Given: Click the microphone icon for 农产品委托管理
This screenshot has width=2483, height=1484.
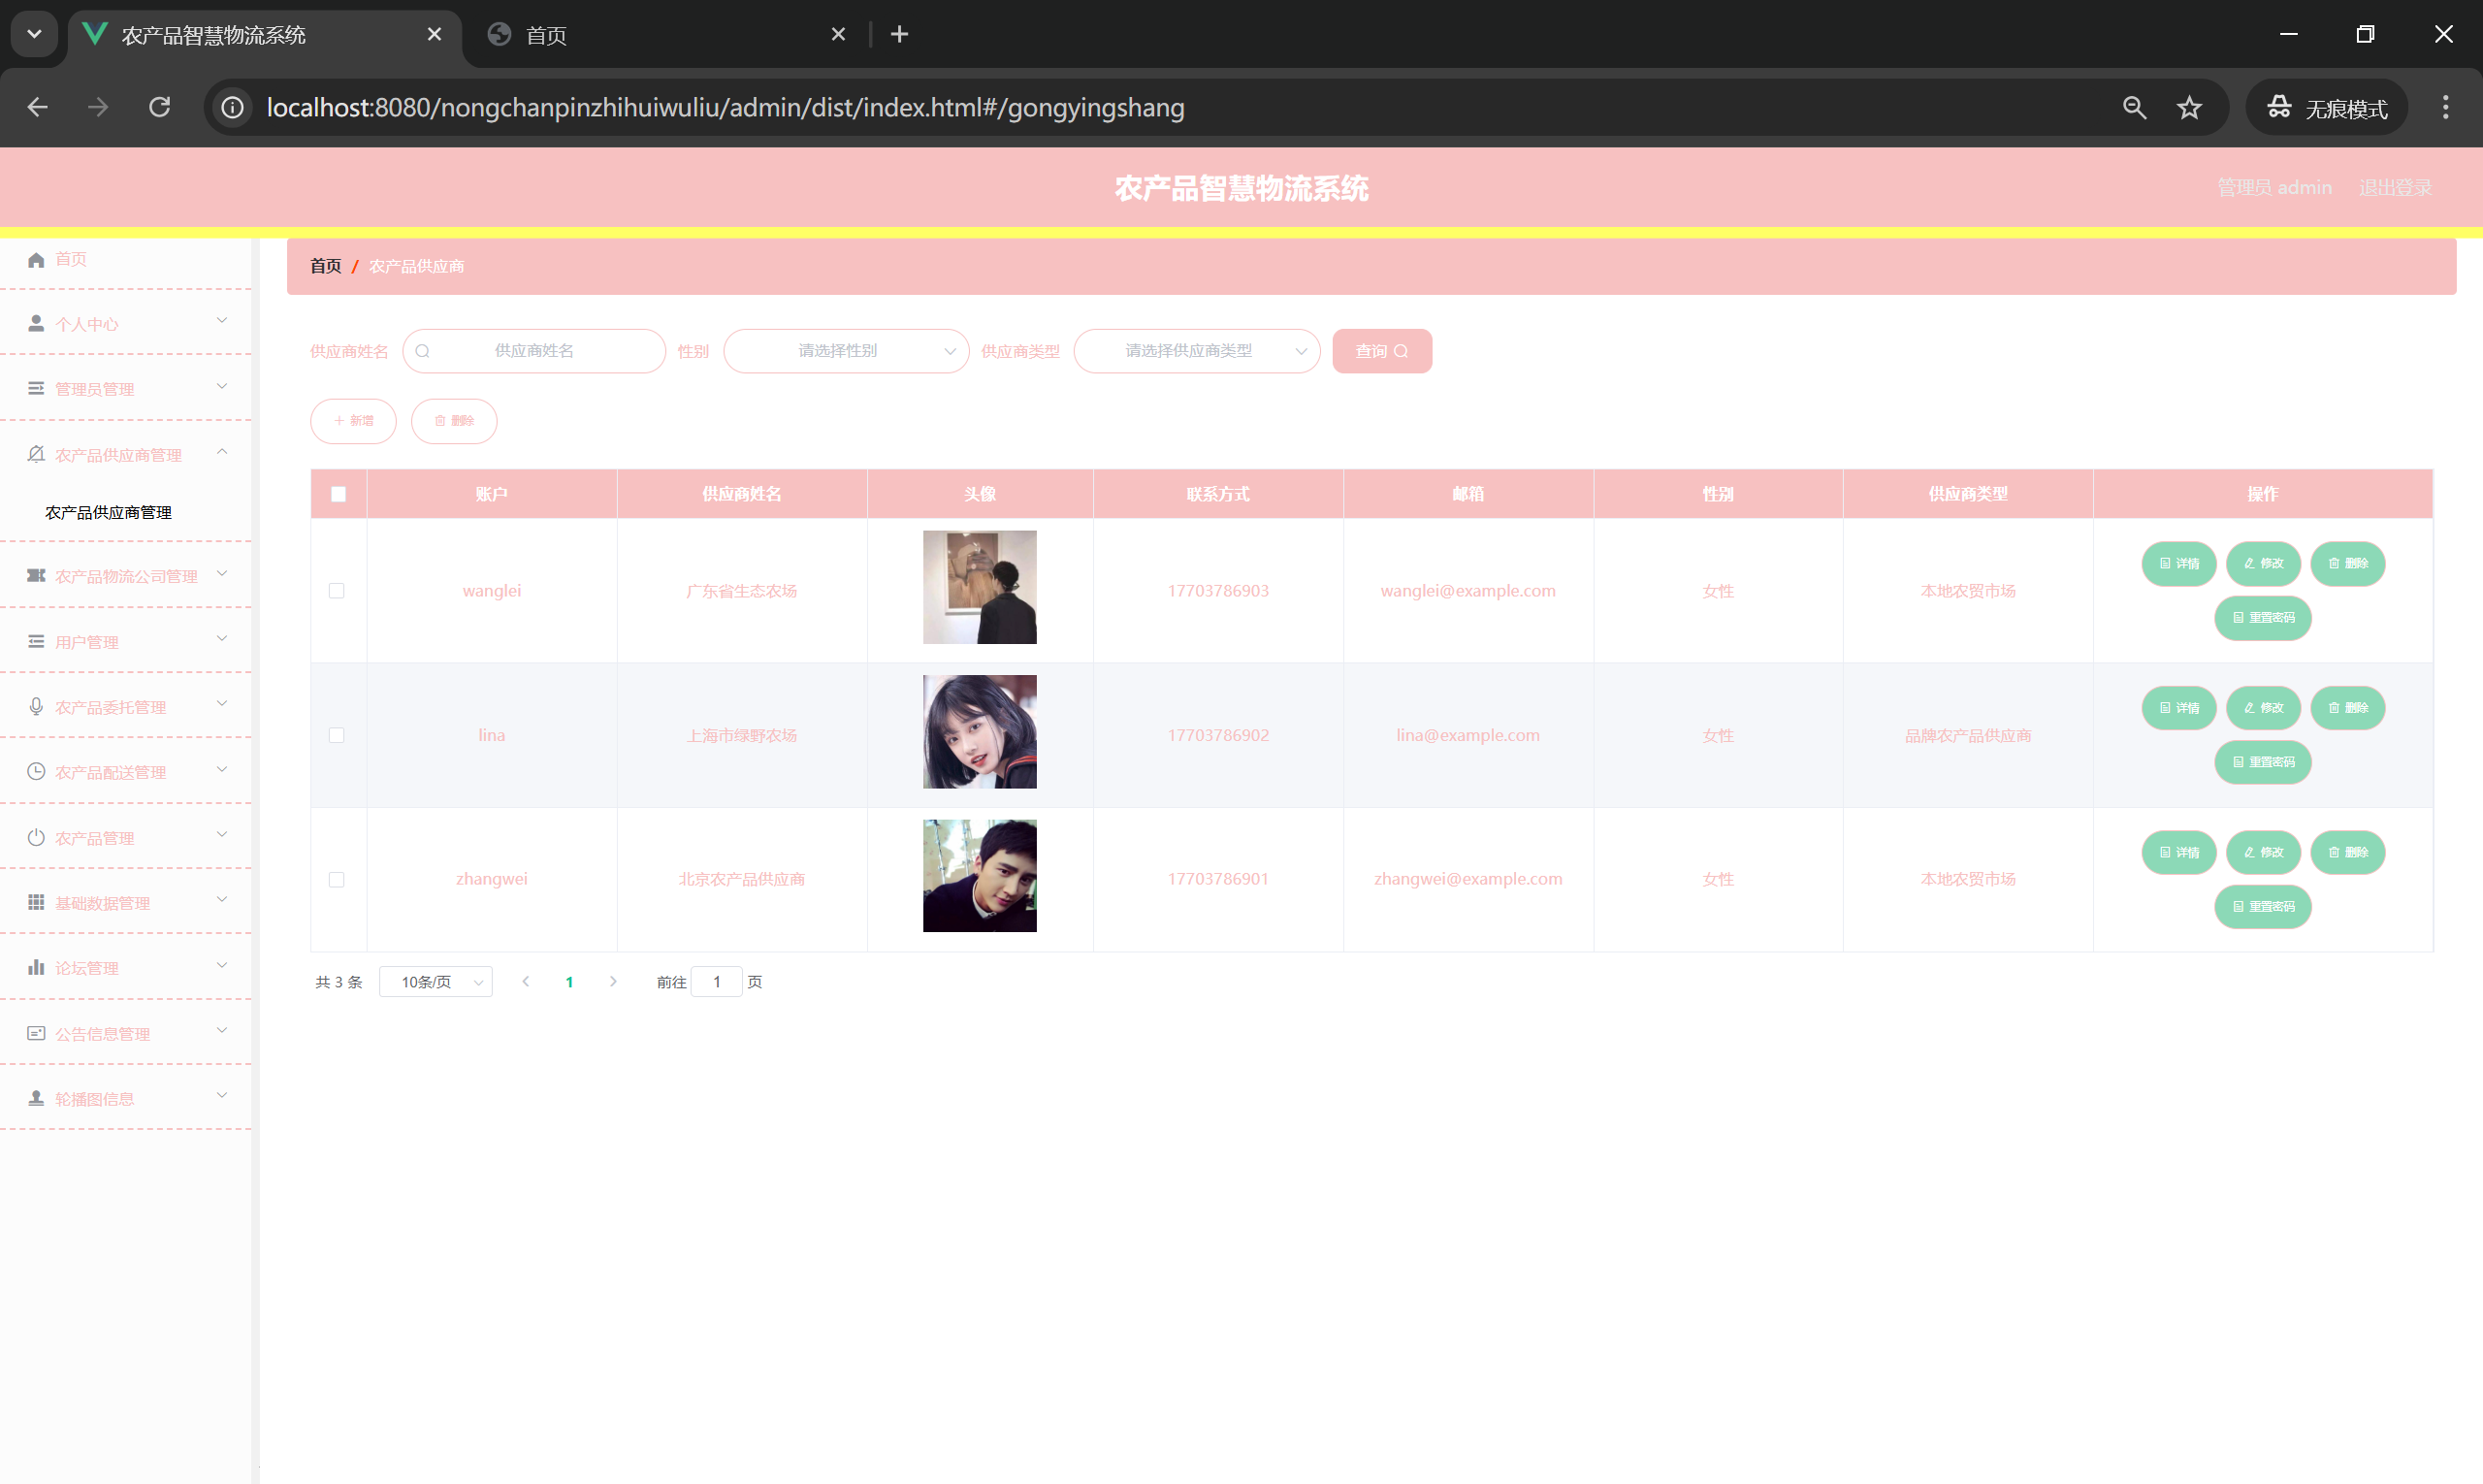Looking at the screenshot, I should tap(36, 707).
